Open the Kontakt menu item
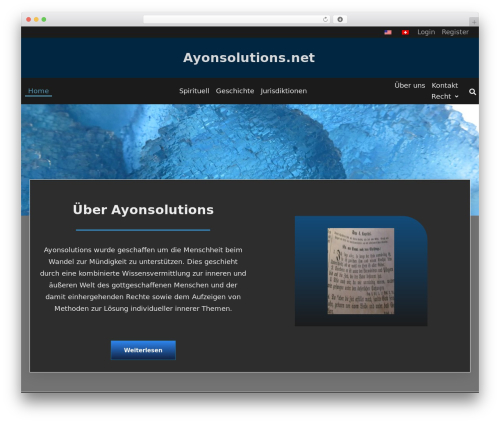 coord(445,85)
